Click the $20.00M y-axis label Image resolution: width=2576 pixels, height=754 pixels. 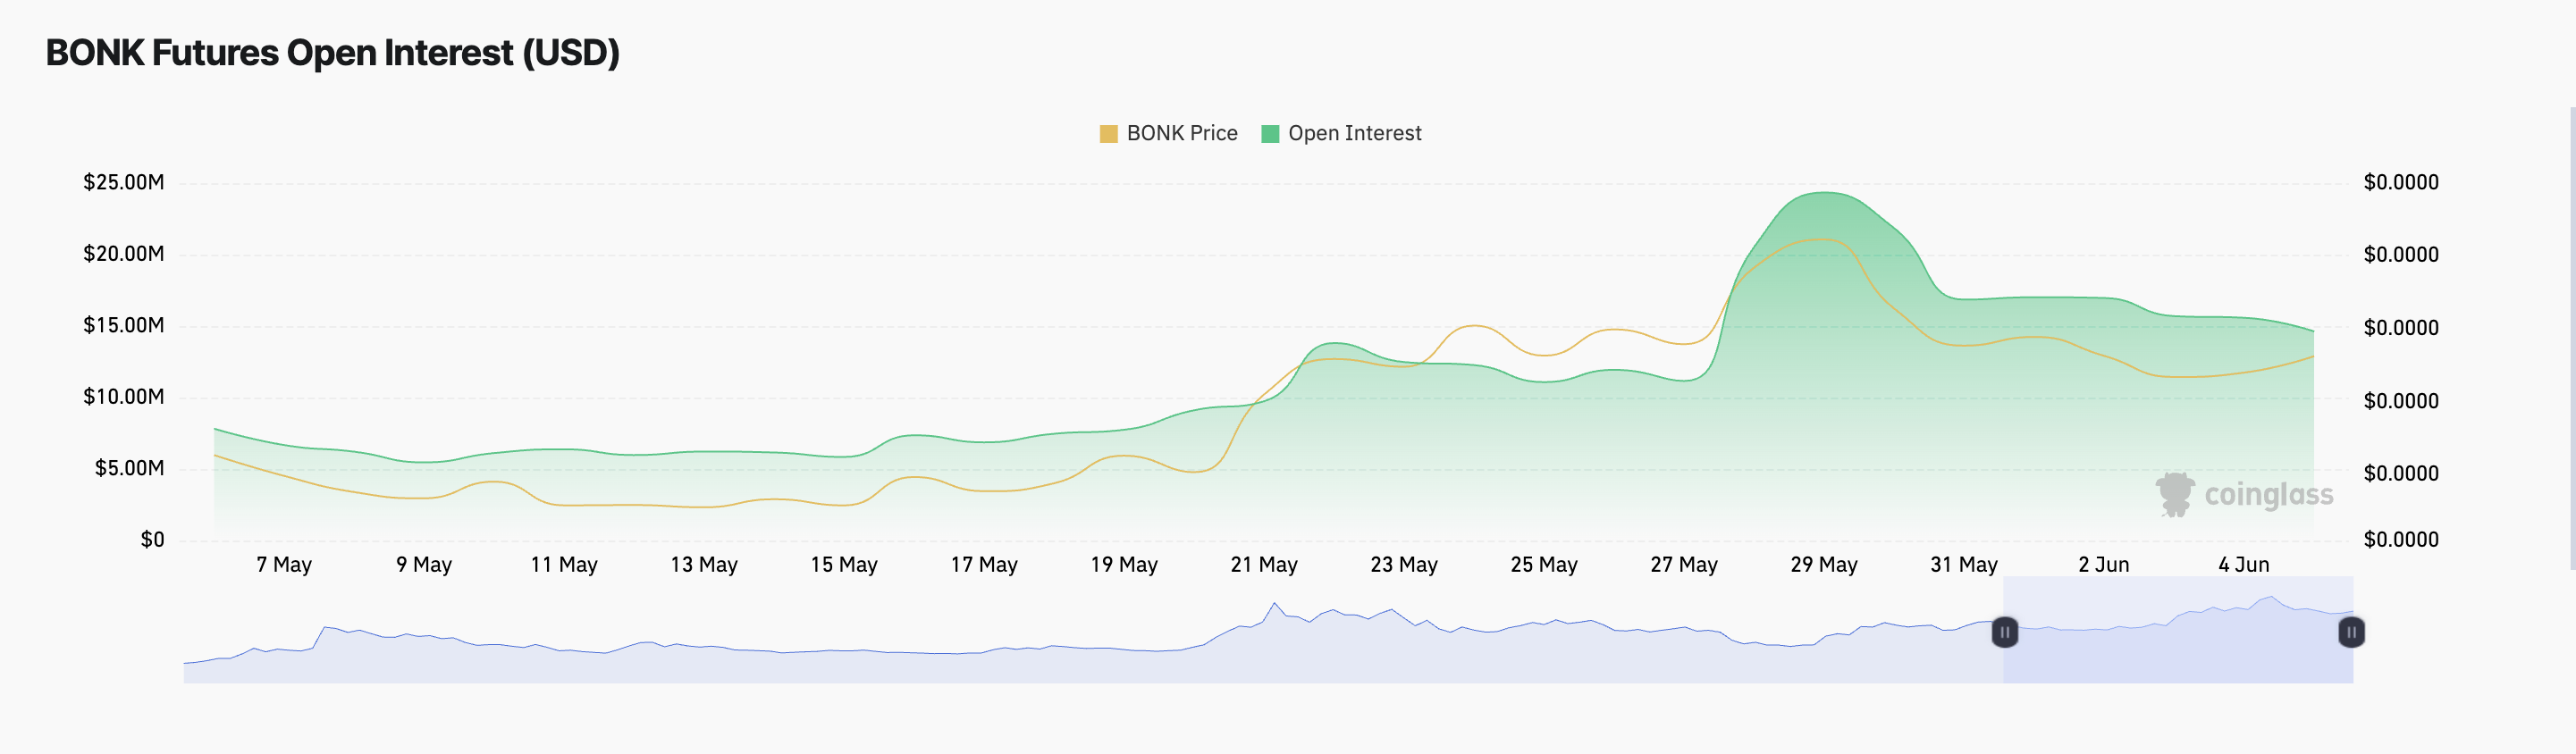[x=124, y=254]
